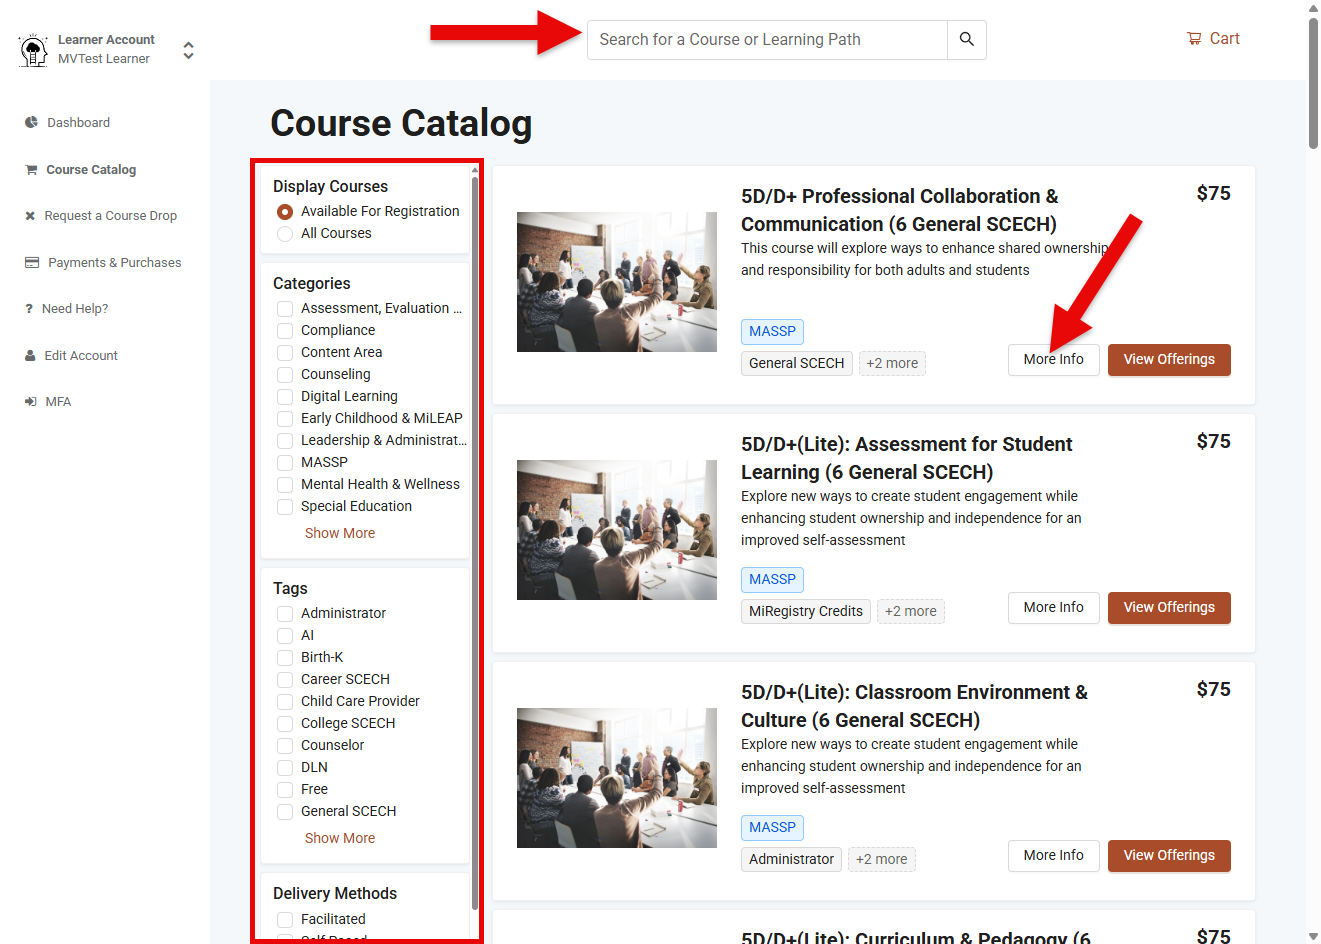The image size is (1321, 944).
Task: Click the sign-in arrow icon for MFA
Action: coord(30,402)
